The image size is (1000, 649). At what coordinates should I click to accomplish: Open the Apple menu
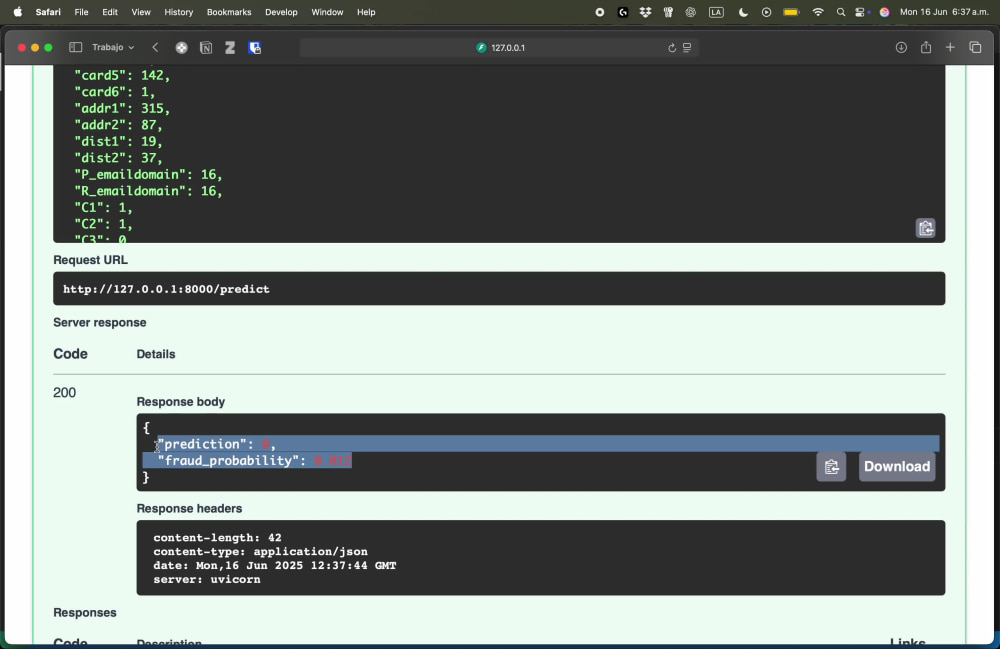pyautogui.click(x=17, y=12)
